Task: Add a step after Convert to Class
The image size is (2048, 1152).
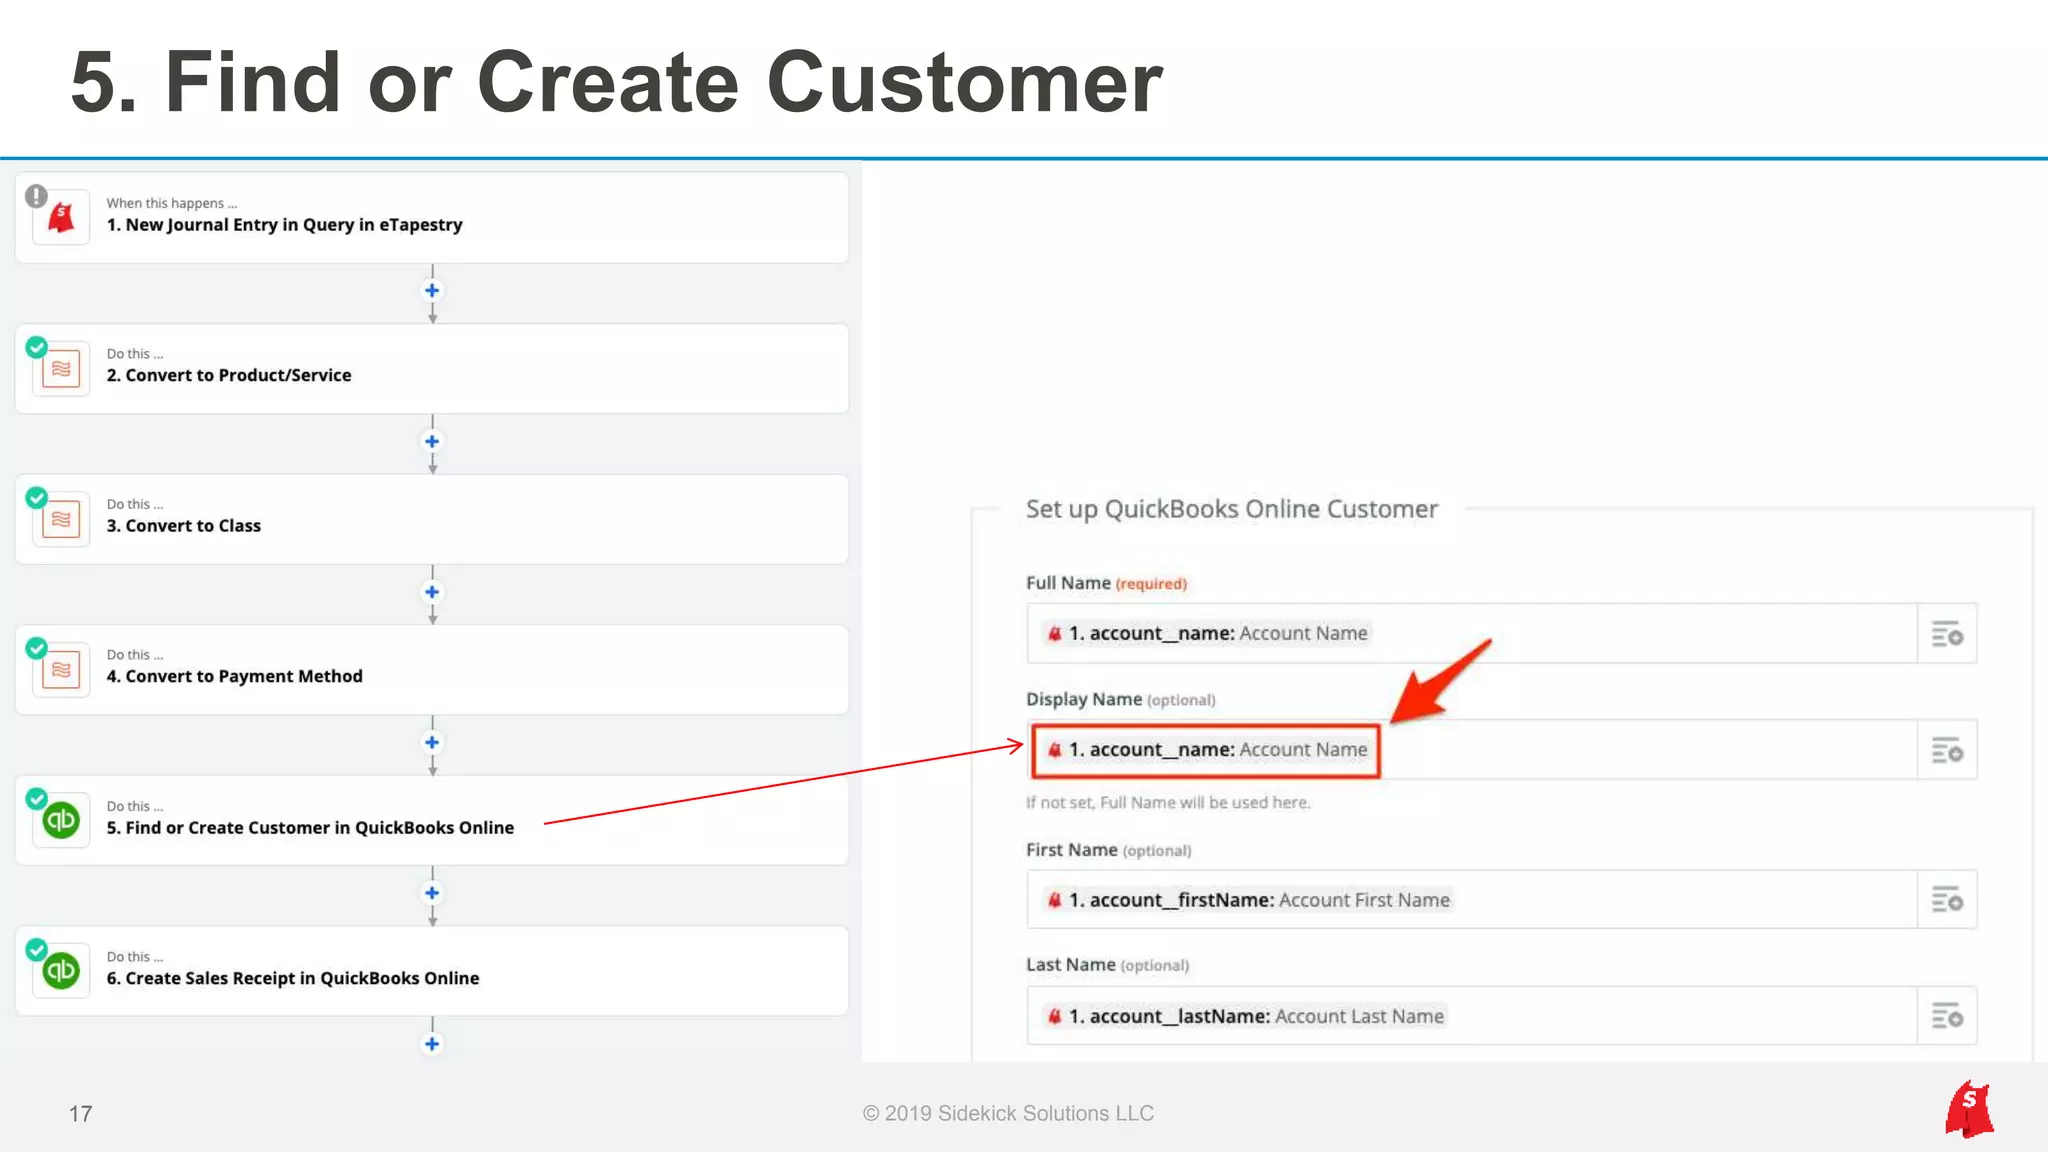Action: [432, 592]
